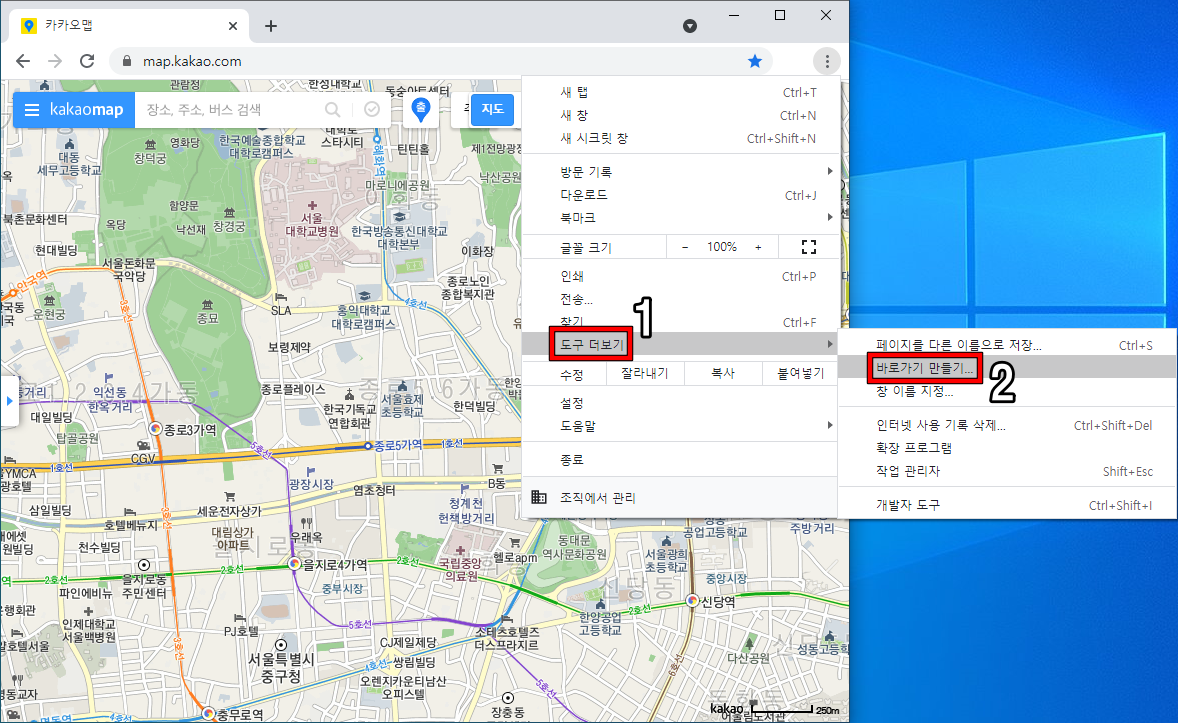
Task: Select 종료 menu item
Action: point(680,459)
